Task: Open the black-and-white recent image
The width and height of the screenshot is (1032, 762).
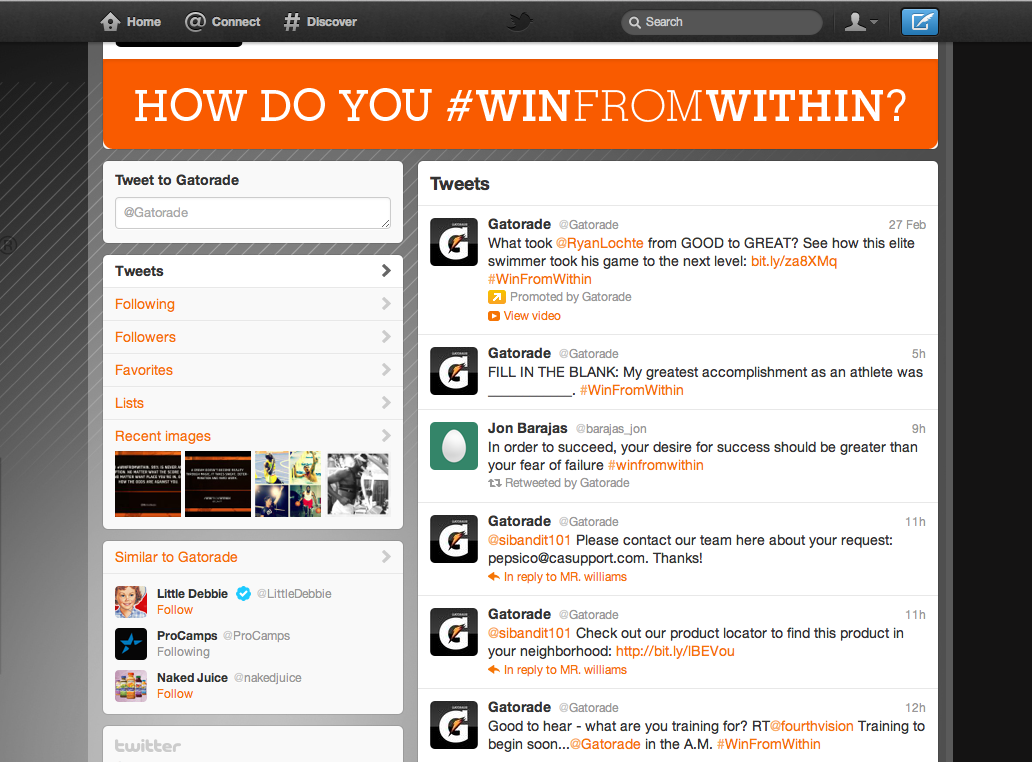Action: coord(358,484)
